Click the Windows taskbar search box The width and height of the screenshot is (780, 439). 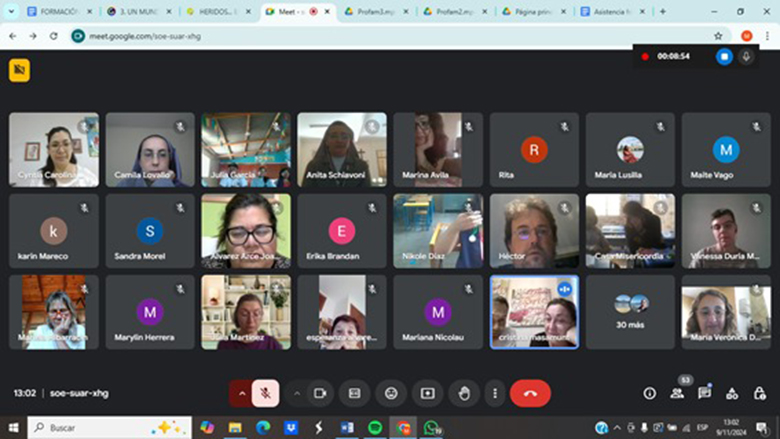pos(100,427)
